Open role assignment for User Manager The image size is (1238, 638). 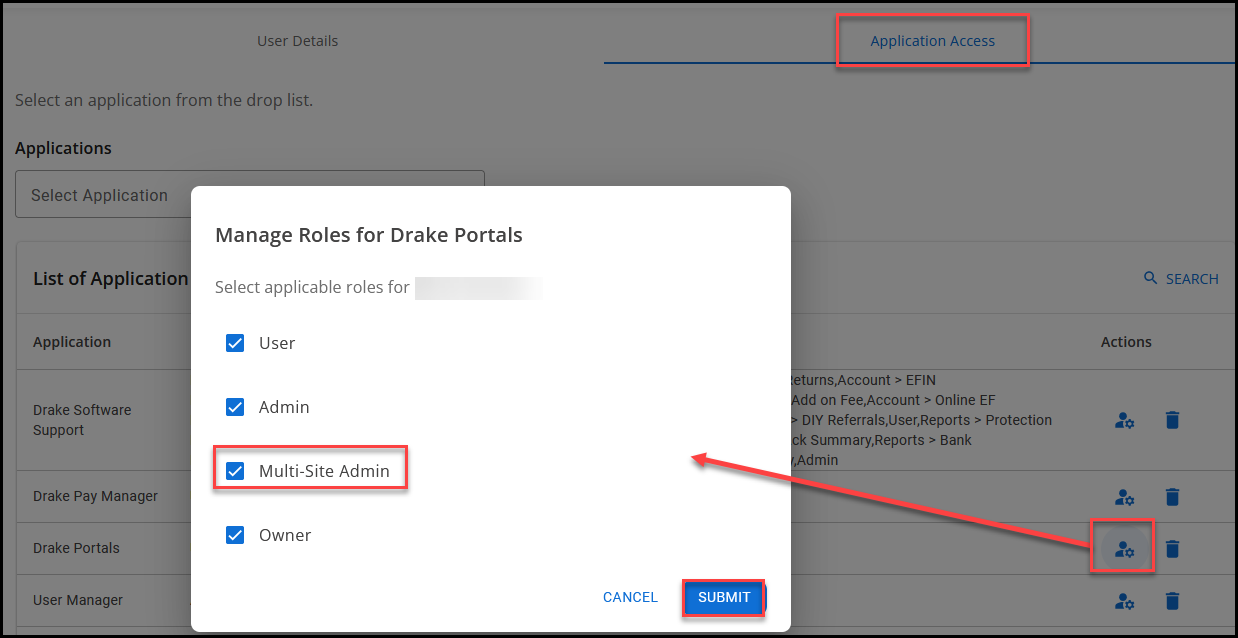(x=1123, y=601)
